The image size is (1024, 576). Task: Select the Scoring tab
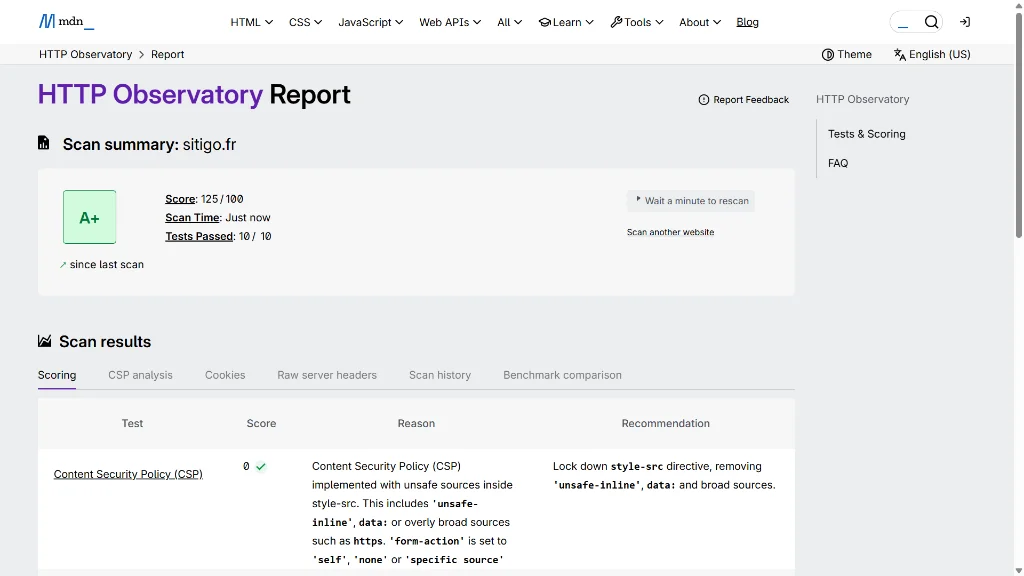pyautogui.click(x=57, y=375)
